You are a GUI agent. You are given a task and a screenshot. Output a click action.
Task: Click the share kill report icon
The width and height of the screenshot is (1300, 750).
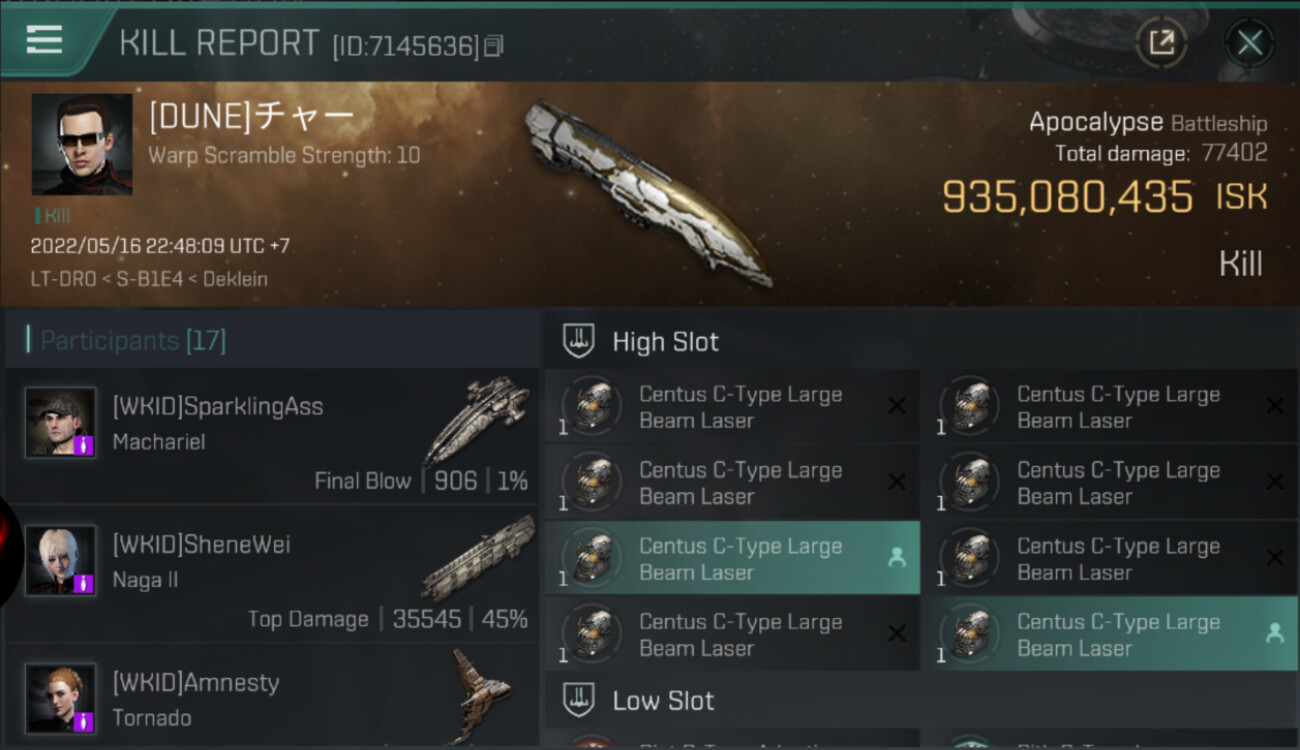click(x=1161, y=43)
